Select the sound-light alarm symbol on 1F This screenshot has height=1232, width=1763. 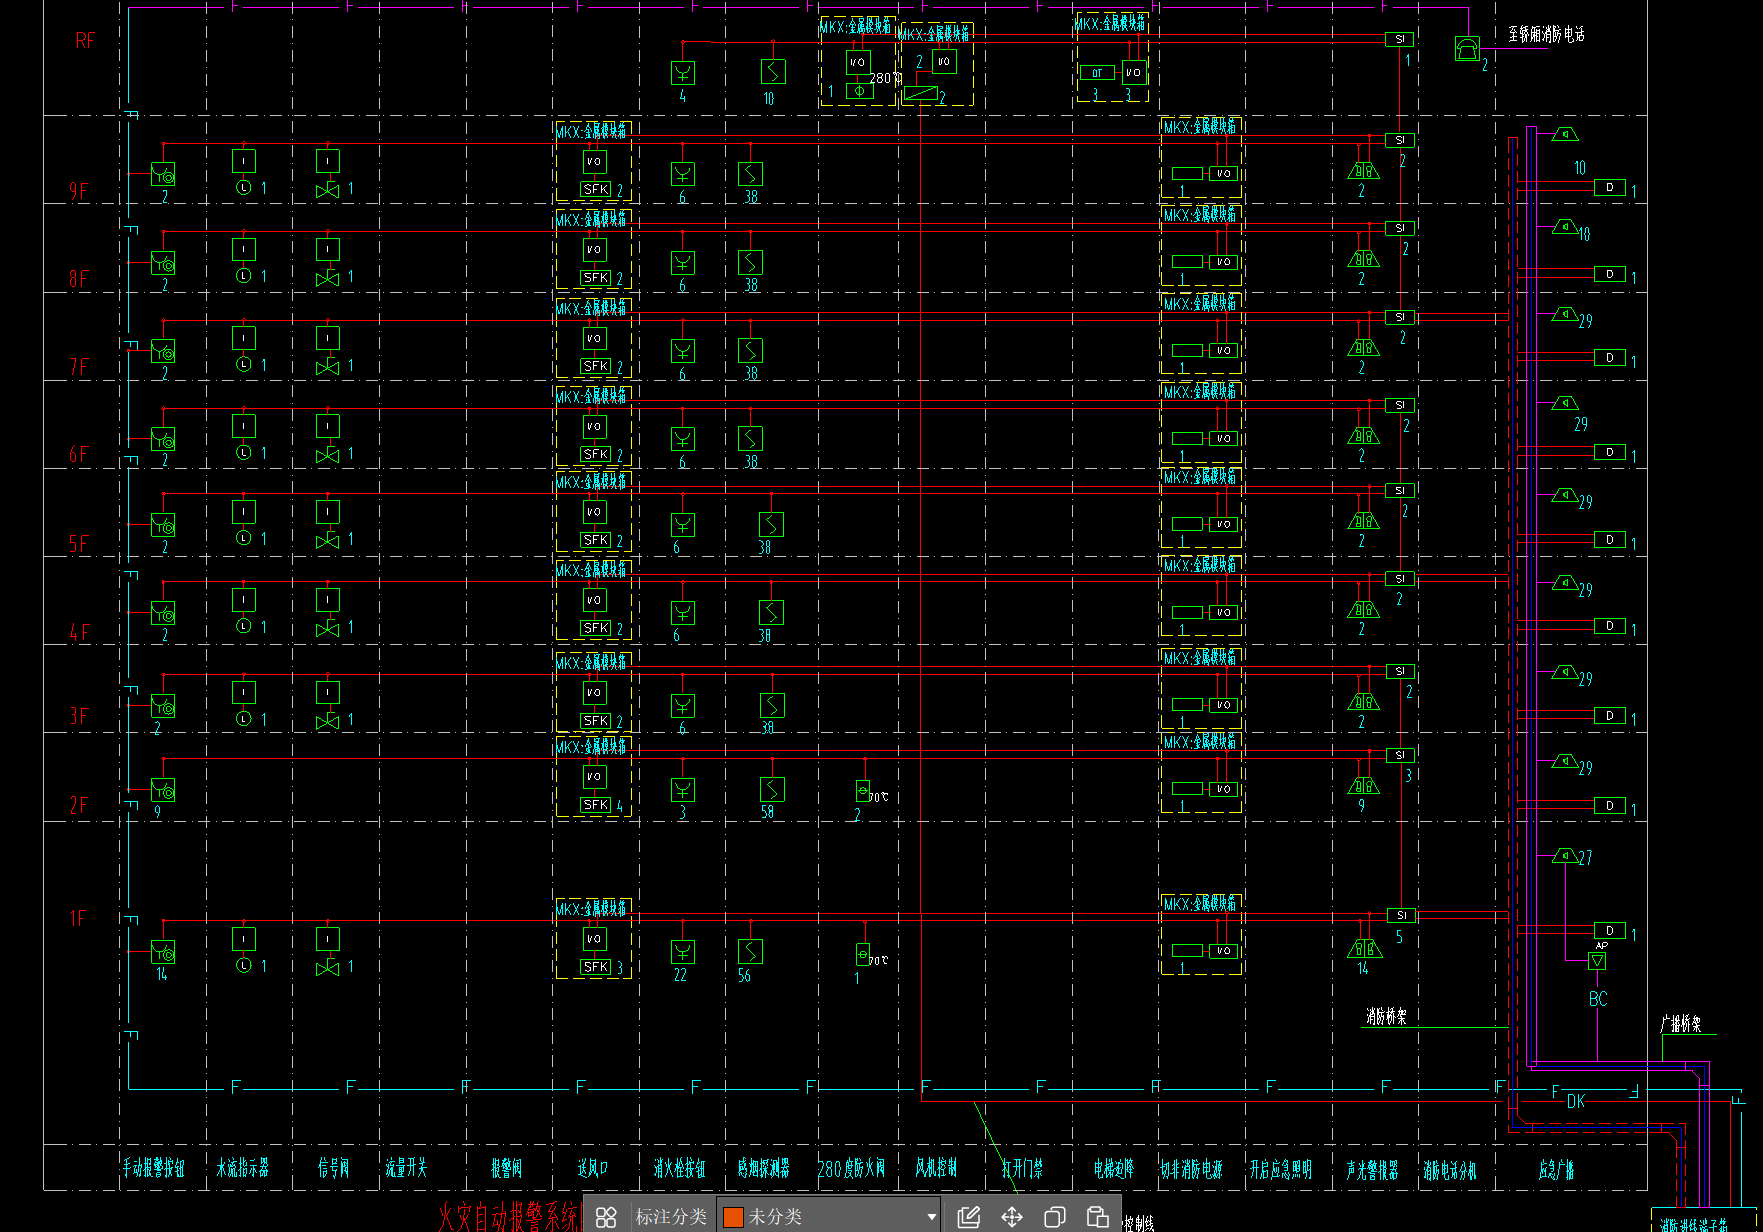(x=1363, y=948)
